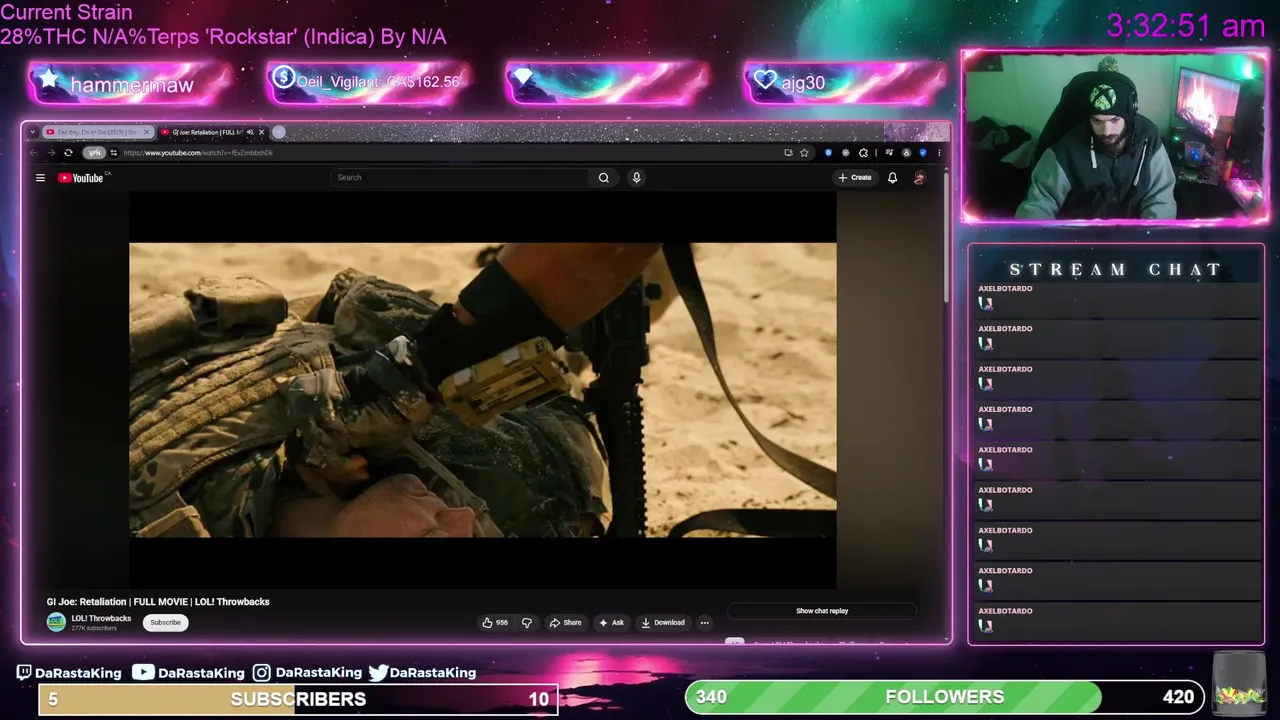Select the GI Joe: Retaliation tab
1280x720 pixels.
tap(207, 132)
